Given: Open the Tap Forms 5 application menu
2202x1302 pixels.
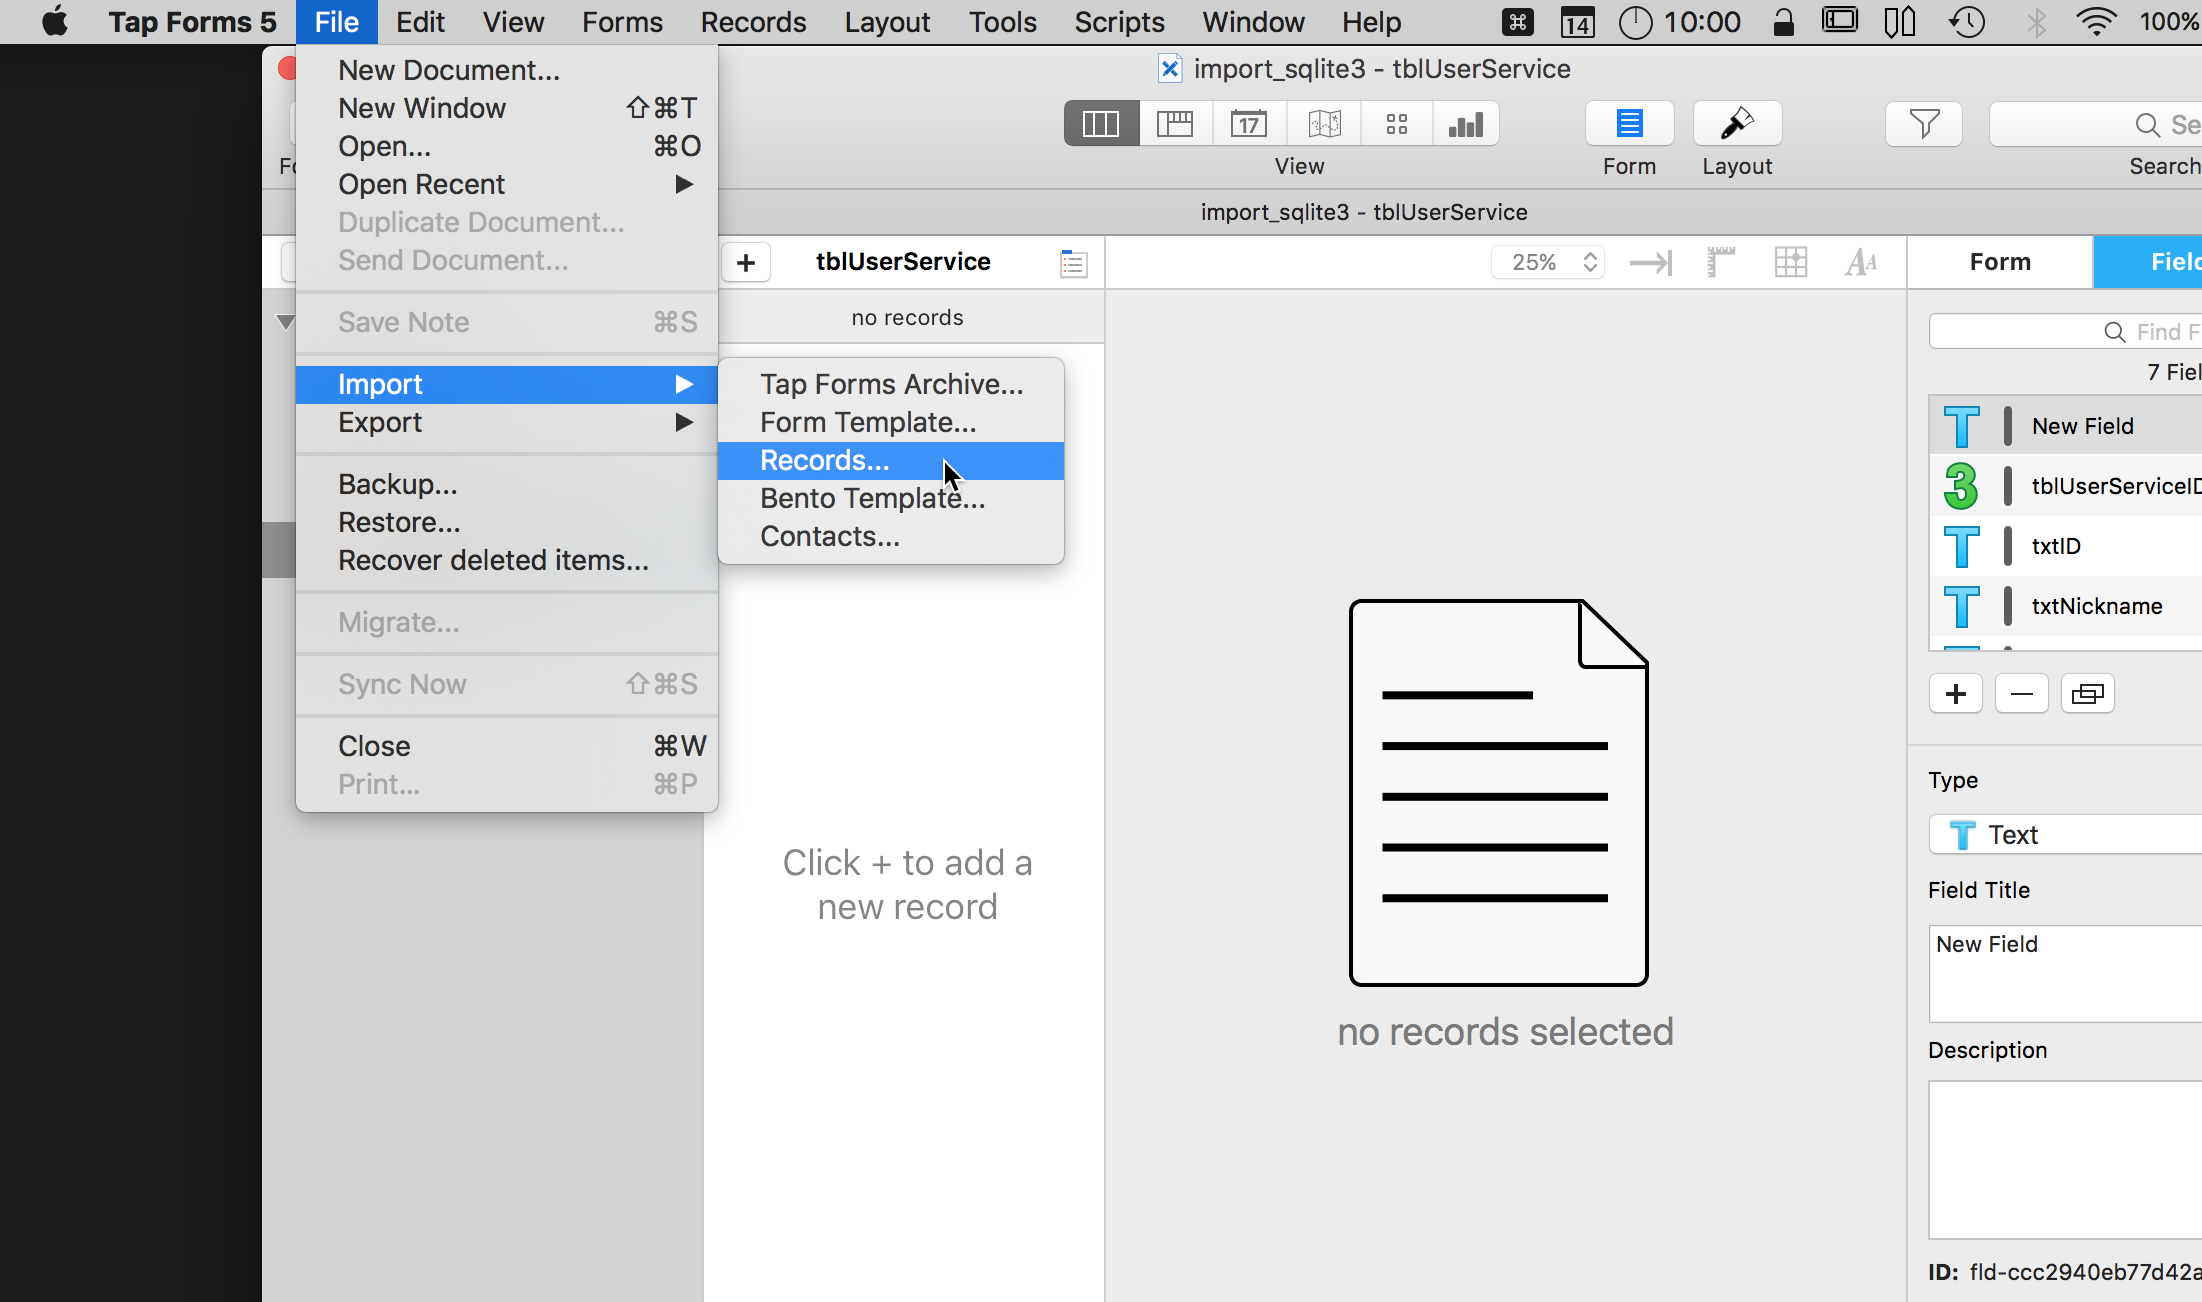Looking at the screenshot, I should (192, 22).
